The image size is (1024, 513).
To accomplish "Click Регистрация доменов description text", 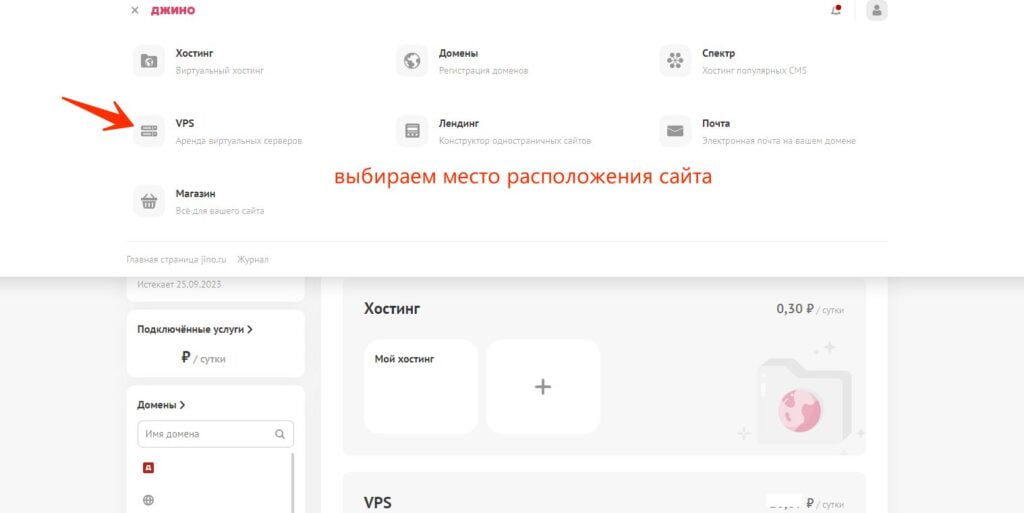I will (483, 70).
